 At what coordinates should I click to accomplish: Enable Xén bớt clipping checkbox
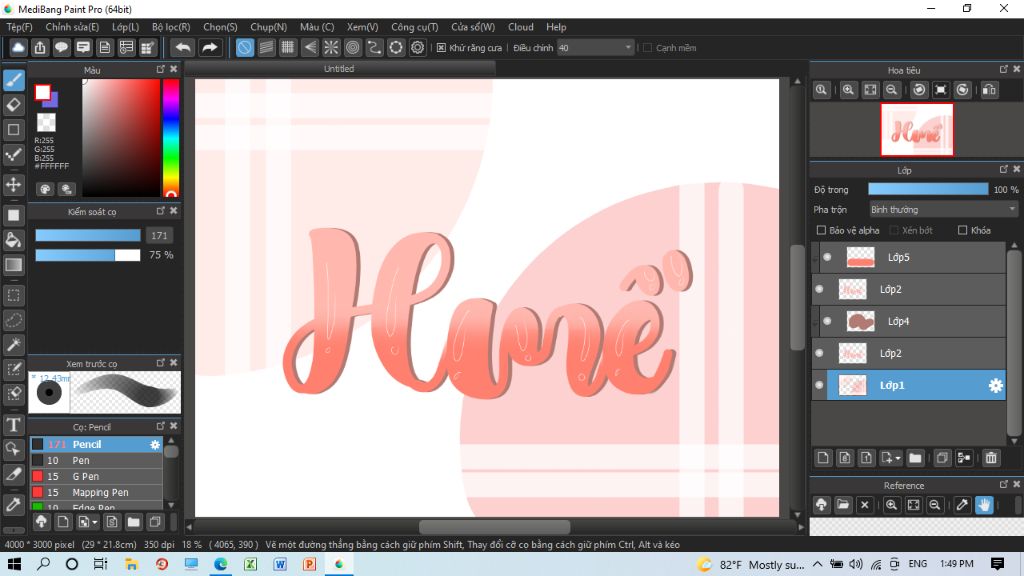pyautogui.click(x=895, y=230)
